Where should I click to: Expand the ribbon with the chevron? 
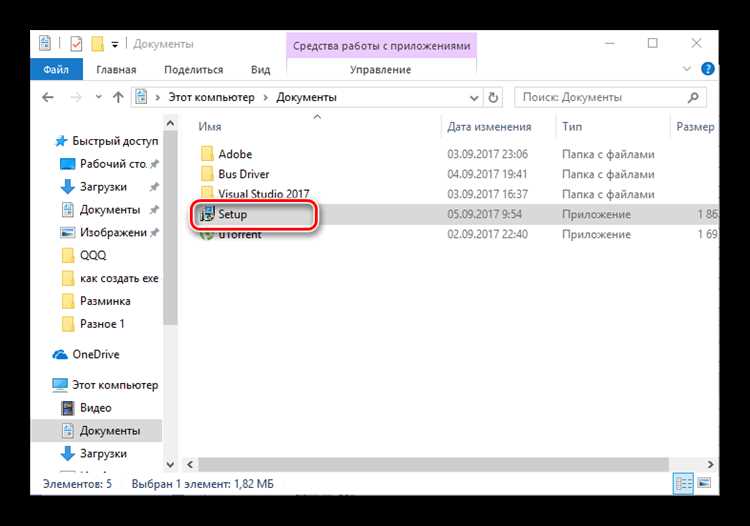pos(686,69)
